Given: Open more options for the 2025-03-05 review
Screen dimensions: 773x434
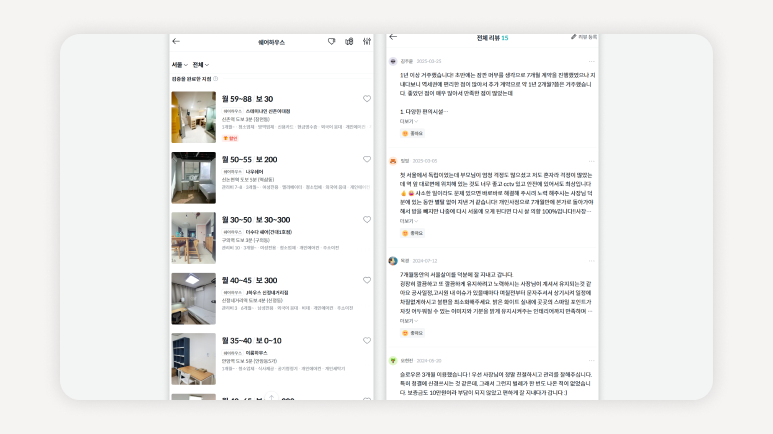Looking at the screenshot, I should click(x=592, y=161).
